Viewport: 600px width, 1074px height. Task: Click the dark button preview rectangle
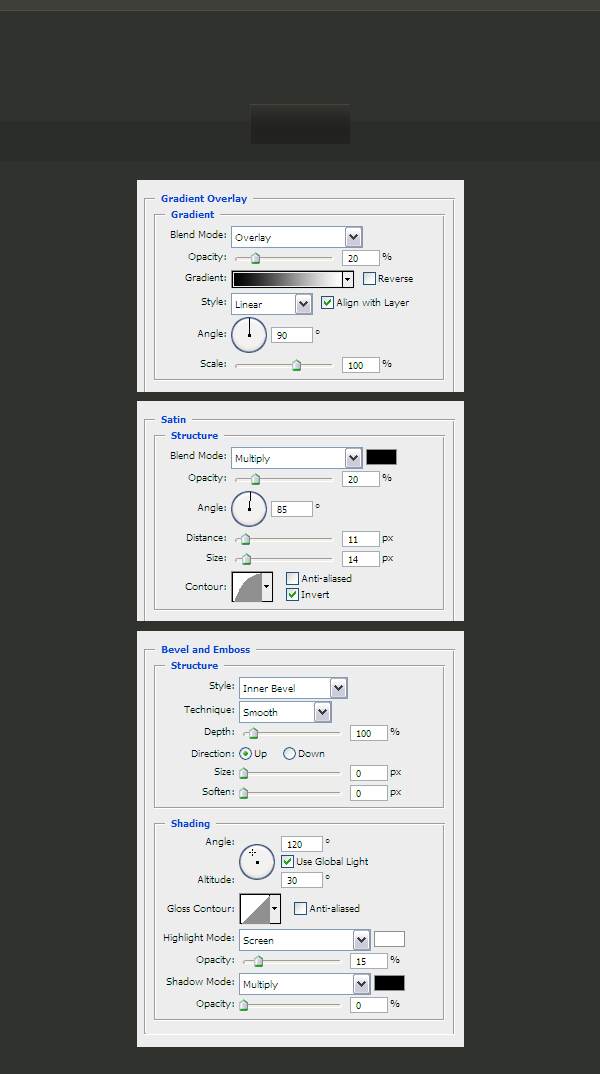[300, 124]
